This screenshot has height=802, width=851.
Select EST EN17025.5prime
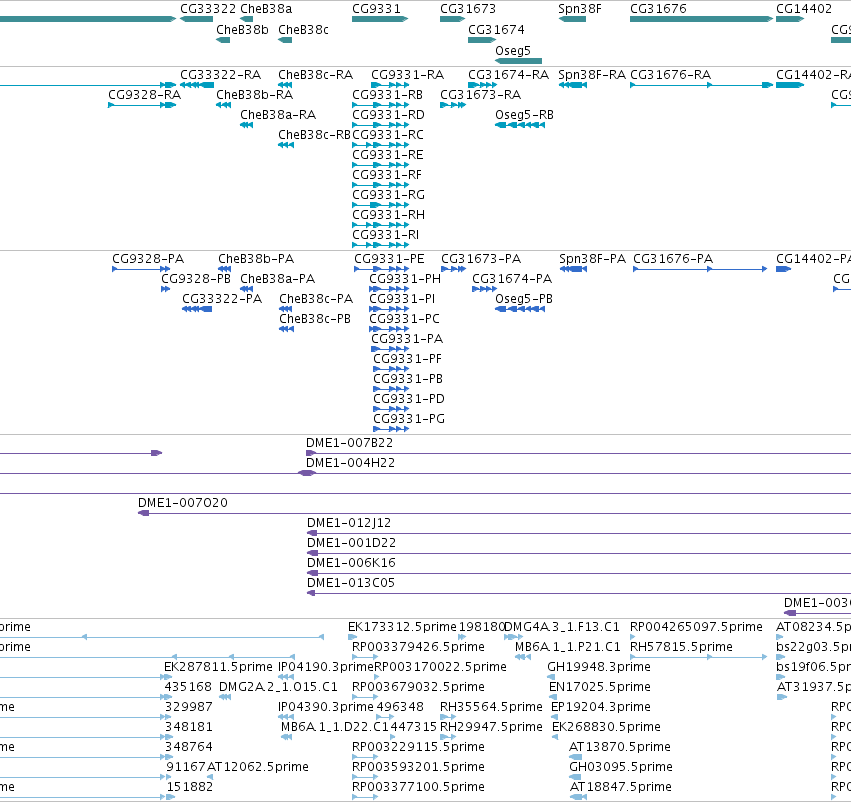click(x=552, y=697)
